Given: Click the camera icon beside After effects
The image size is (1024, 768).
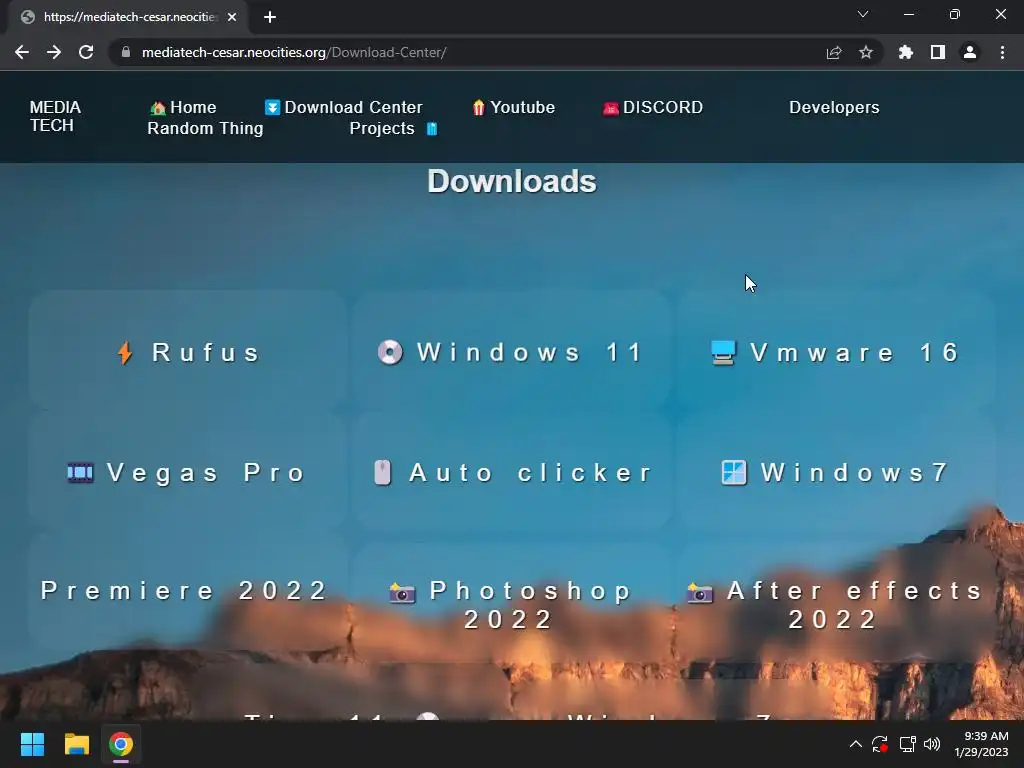Looking at the screenshot, I should pos(699,592).
